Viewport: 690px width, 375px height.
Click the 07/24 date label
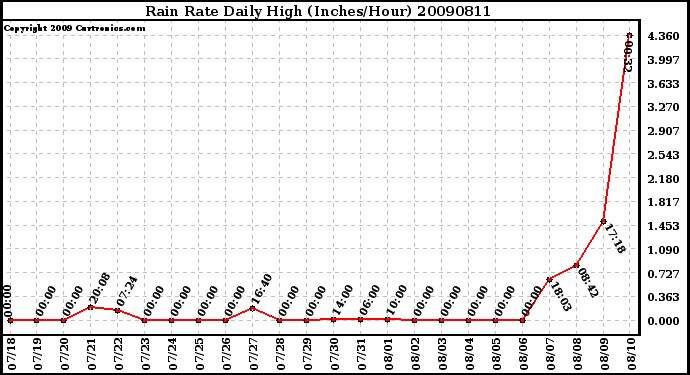tap(172, 354)
